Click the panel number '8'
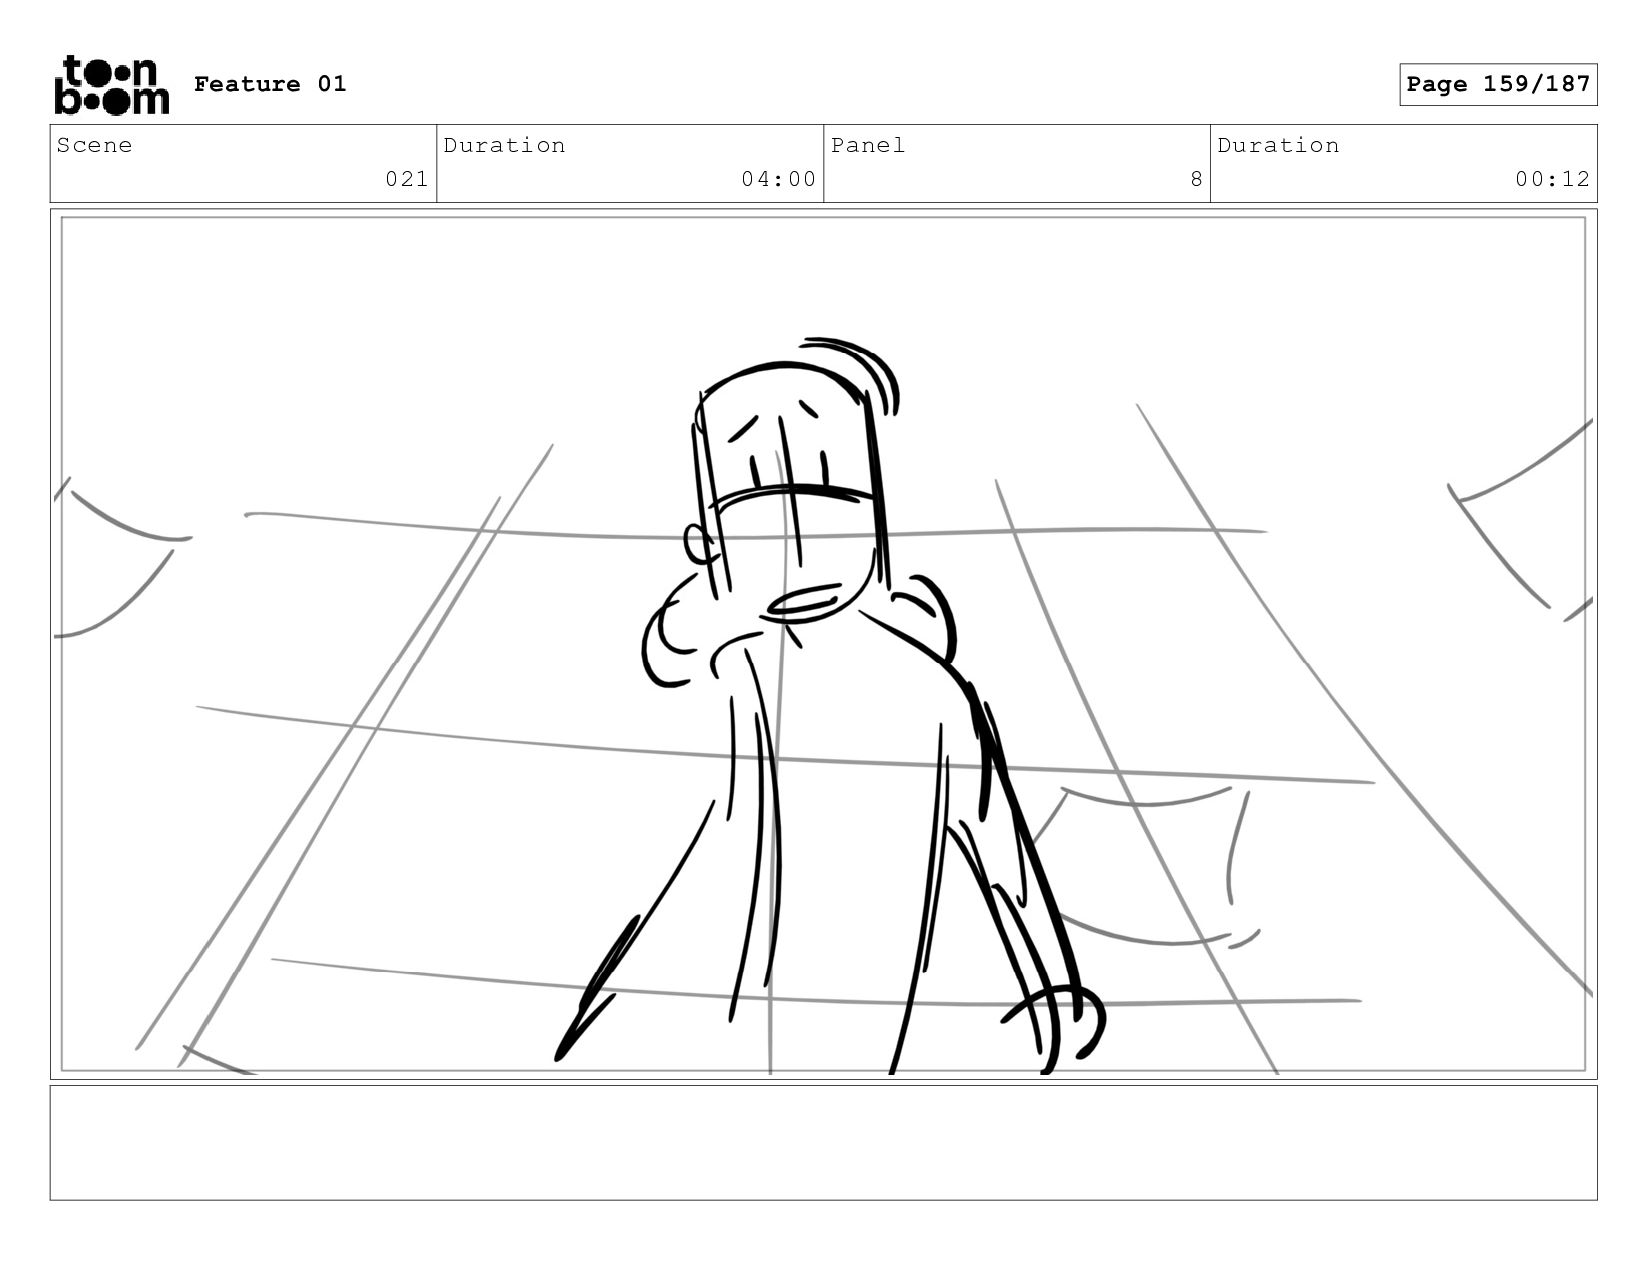The image size is (1650, 1275). [x=1196, y=179]
